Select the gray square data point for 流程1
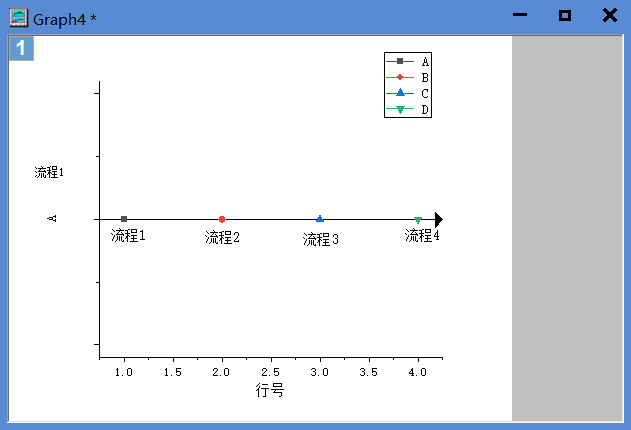631x430 pixels. (x=124, y=219)
